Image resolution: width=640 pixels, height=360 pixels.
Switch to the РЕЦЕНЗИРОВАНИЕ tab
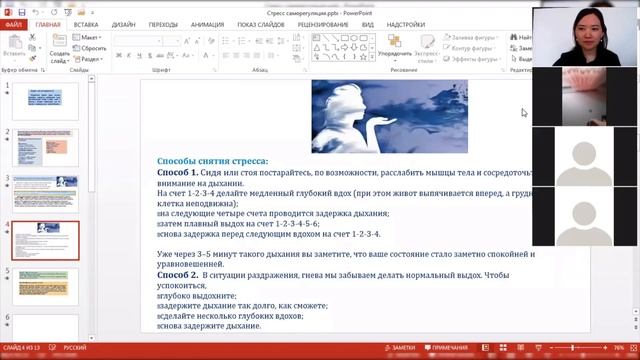(x=323, y=24)
